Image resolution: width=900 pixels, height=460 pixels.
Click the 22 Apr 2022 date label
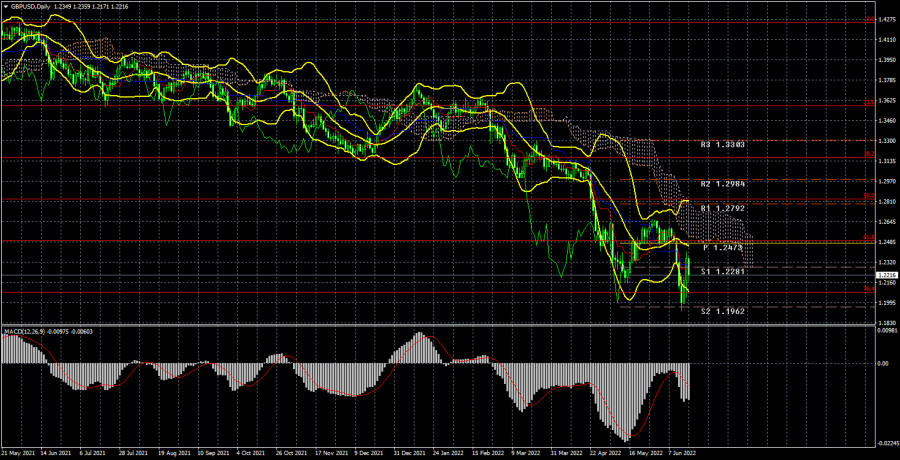(604, 453)
